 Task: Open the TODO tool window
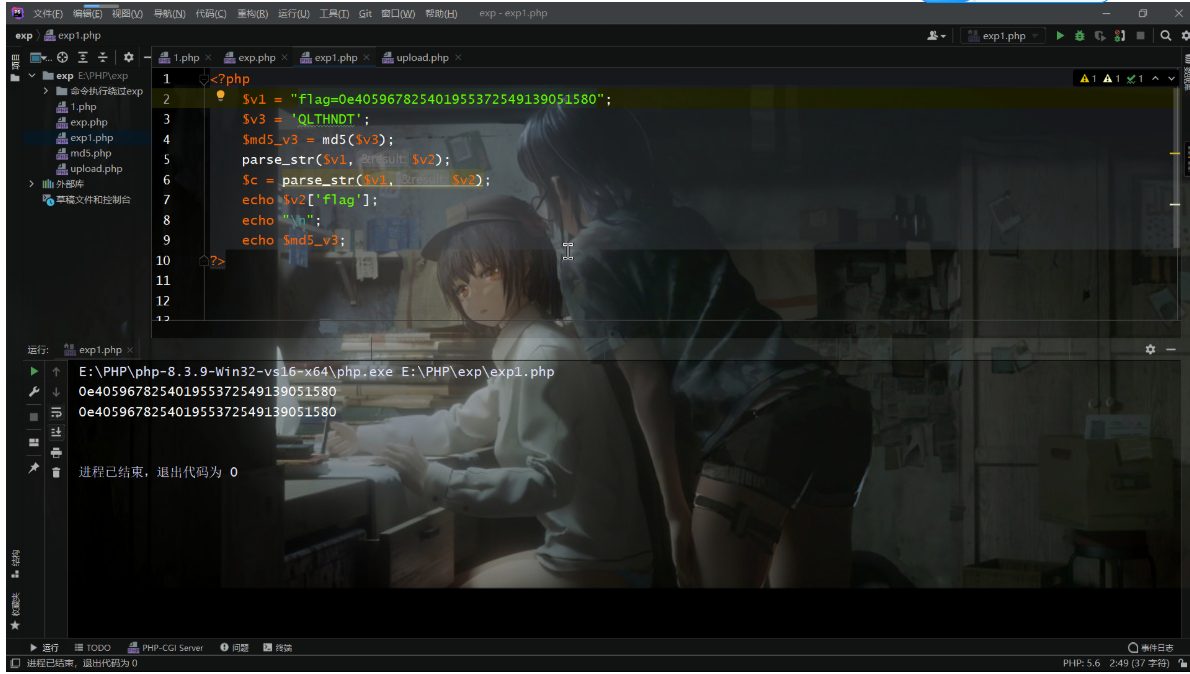click(93, 647)
